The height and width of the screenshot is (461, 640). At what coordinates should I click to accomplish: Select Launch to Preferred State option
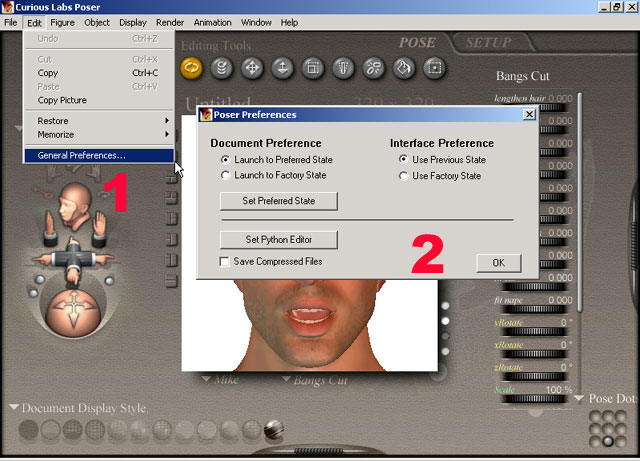point(277,160)
